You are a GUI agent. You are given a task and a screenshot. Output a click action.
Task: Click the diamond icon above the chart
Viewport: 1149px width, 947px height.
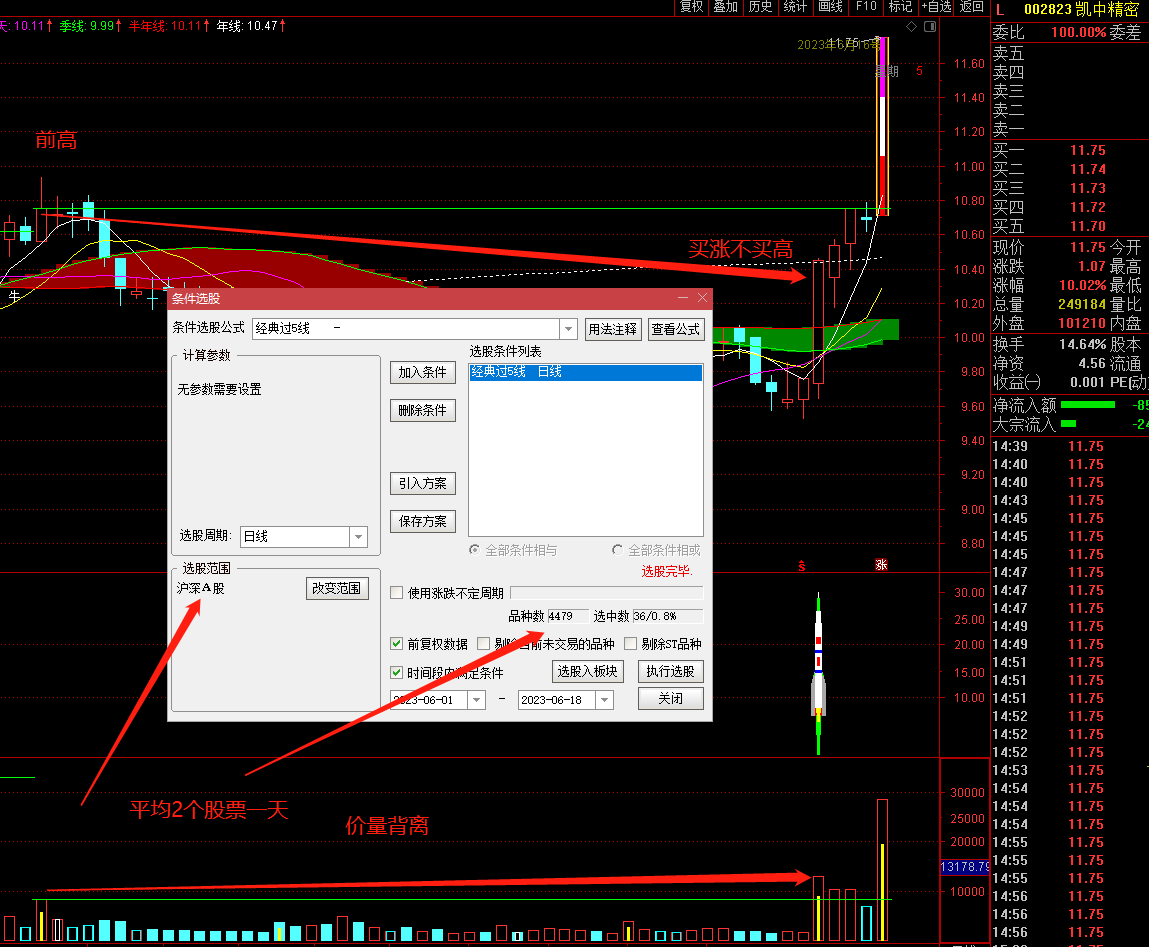[911, 26]
